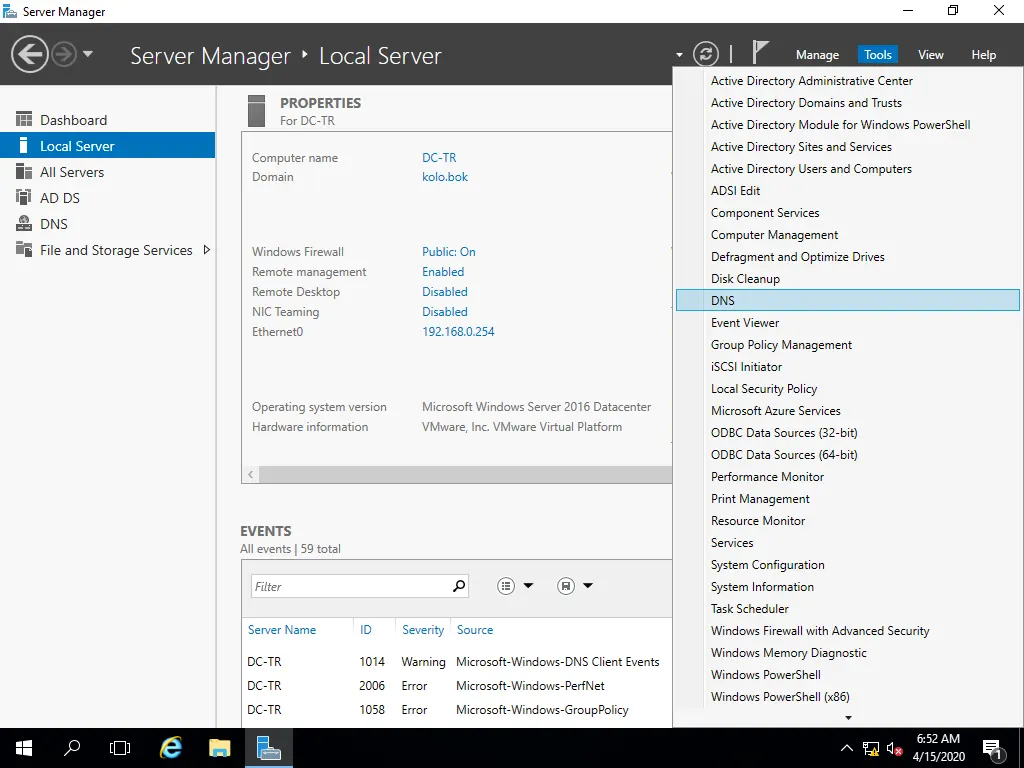Click Remote management Enabled link

[443, 272]
